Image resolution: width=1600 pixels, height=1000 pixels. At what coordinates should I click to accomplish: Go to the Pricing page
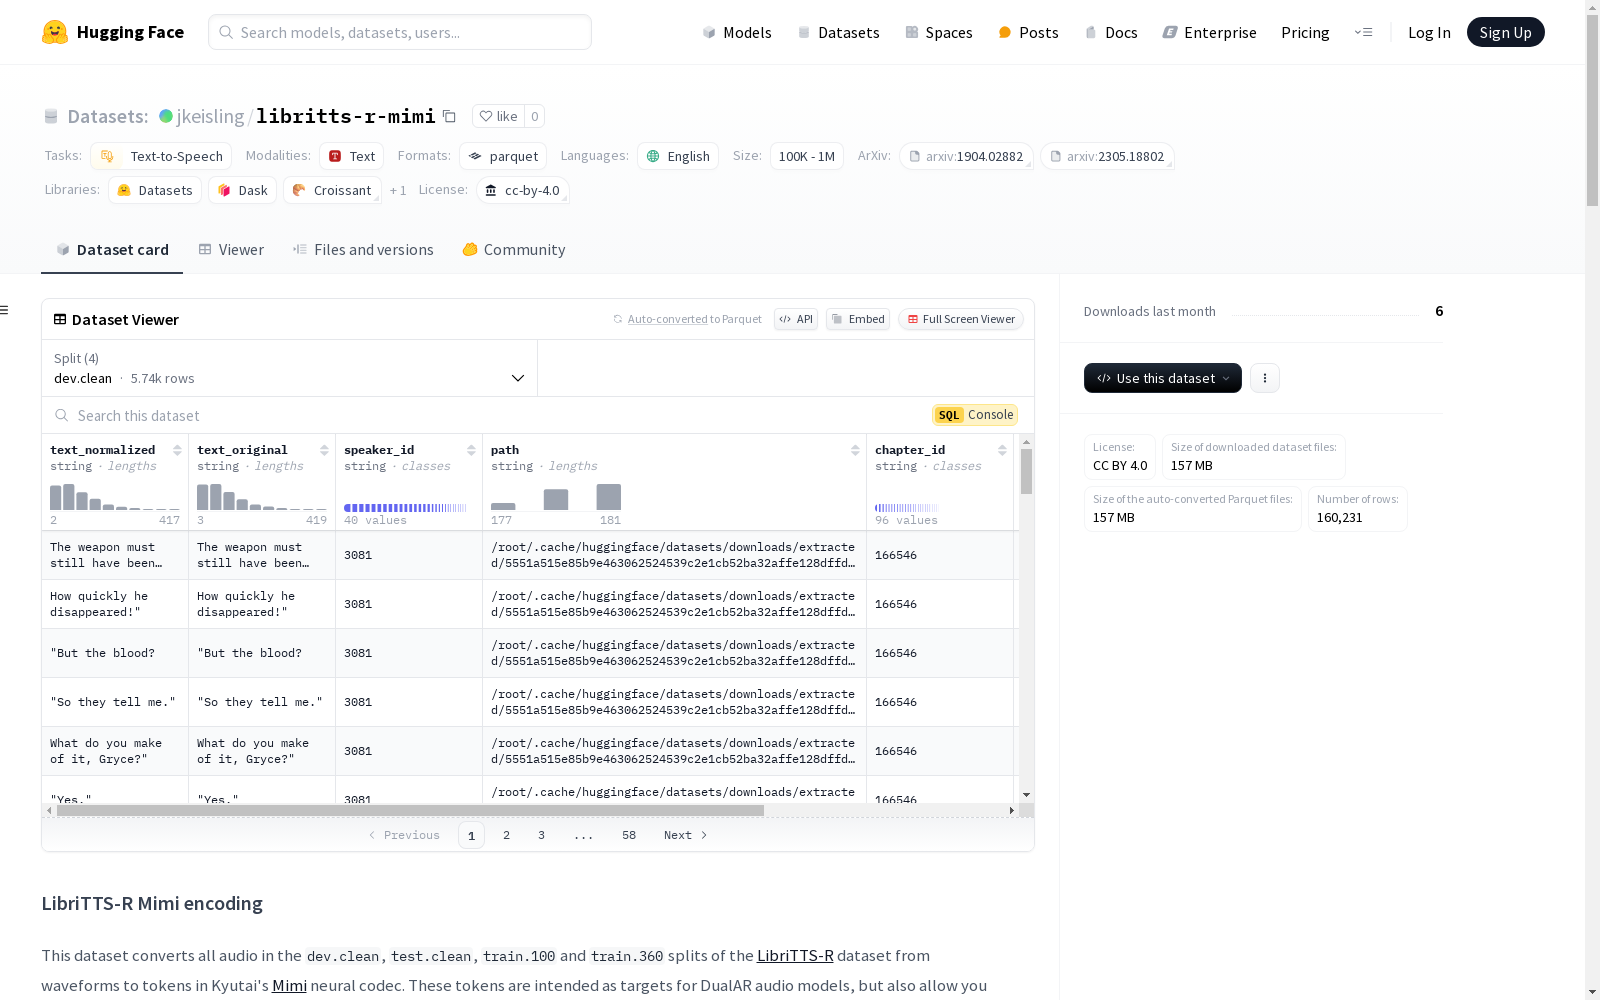tap(1305, 32)
